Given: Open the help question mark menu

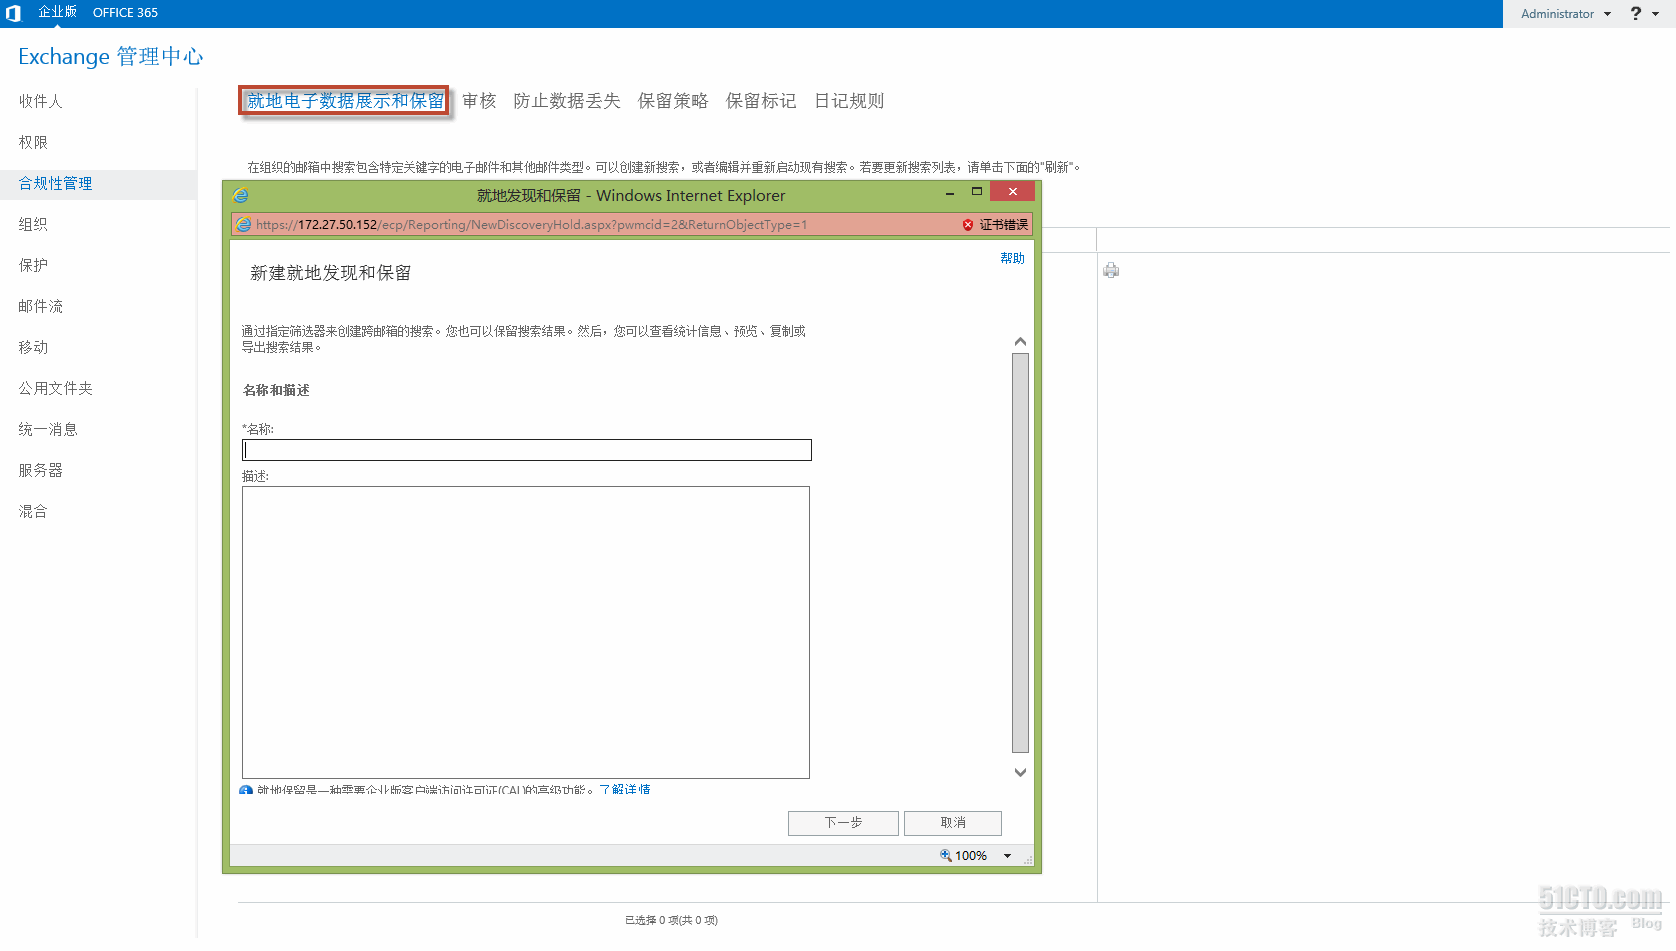Looking at the screenshot, I should pos(1636,13).
